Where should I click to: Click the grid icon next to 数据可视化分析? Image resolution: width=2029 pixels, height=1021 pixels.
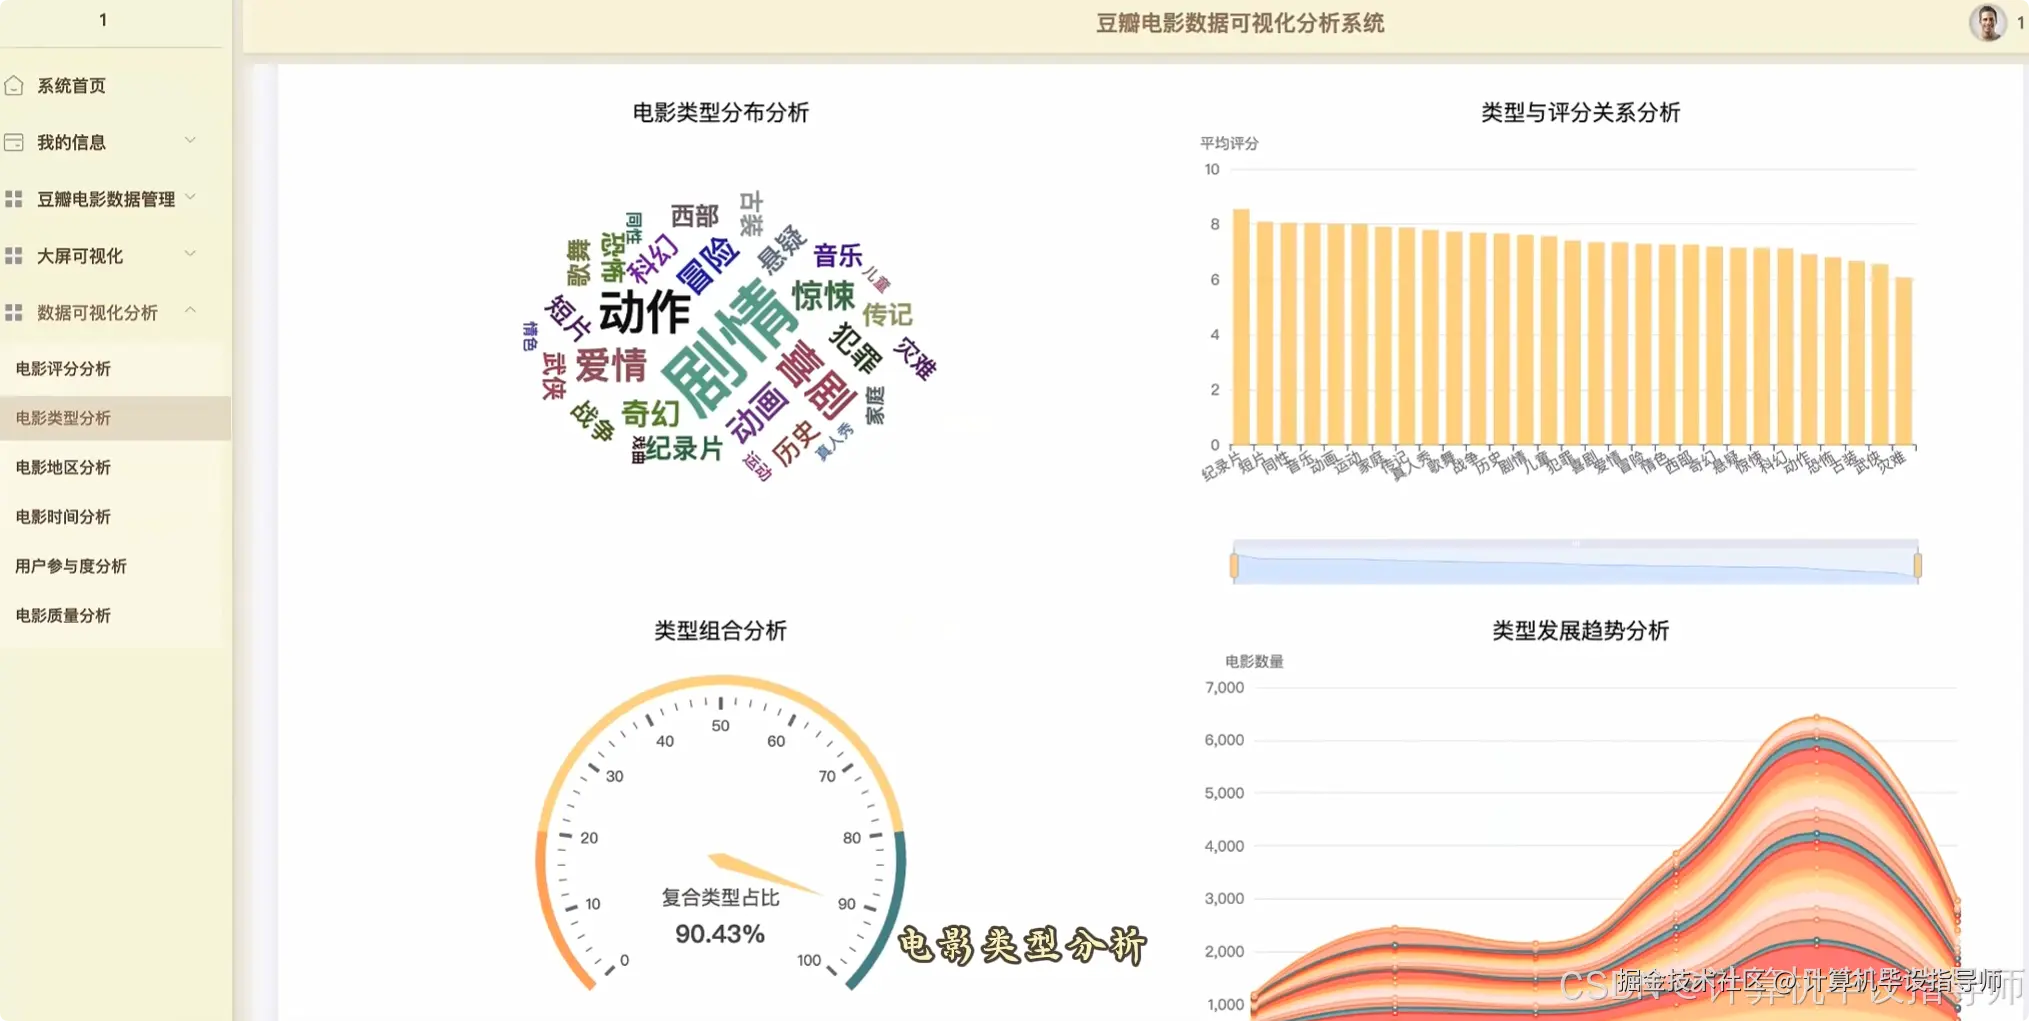pyautogui.click(x=14, y=312)
